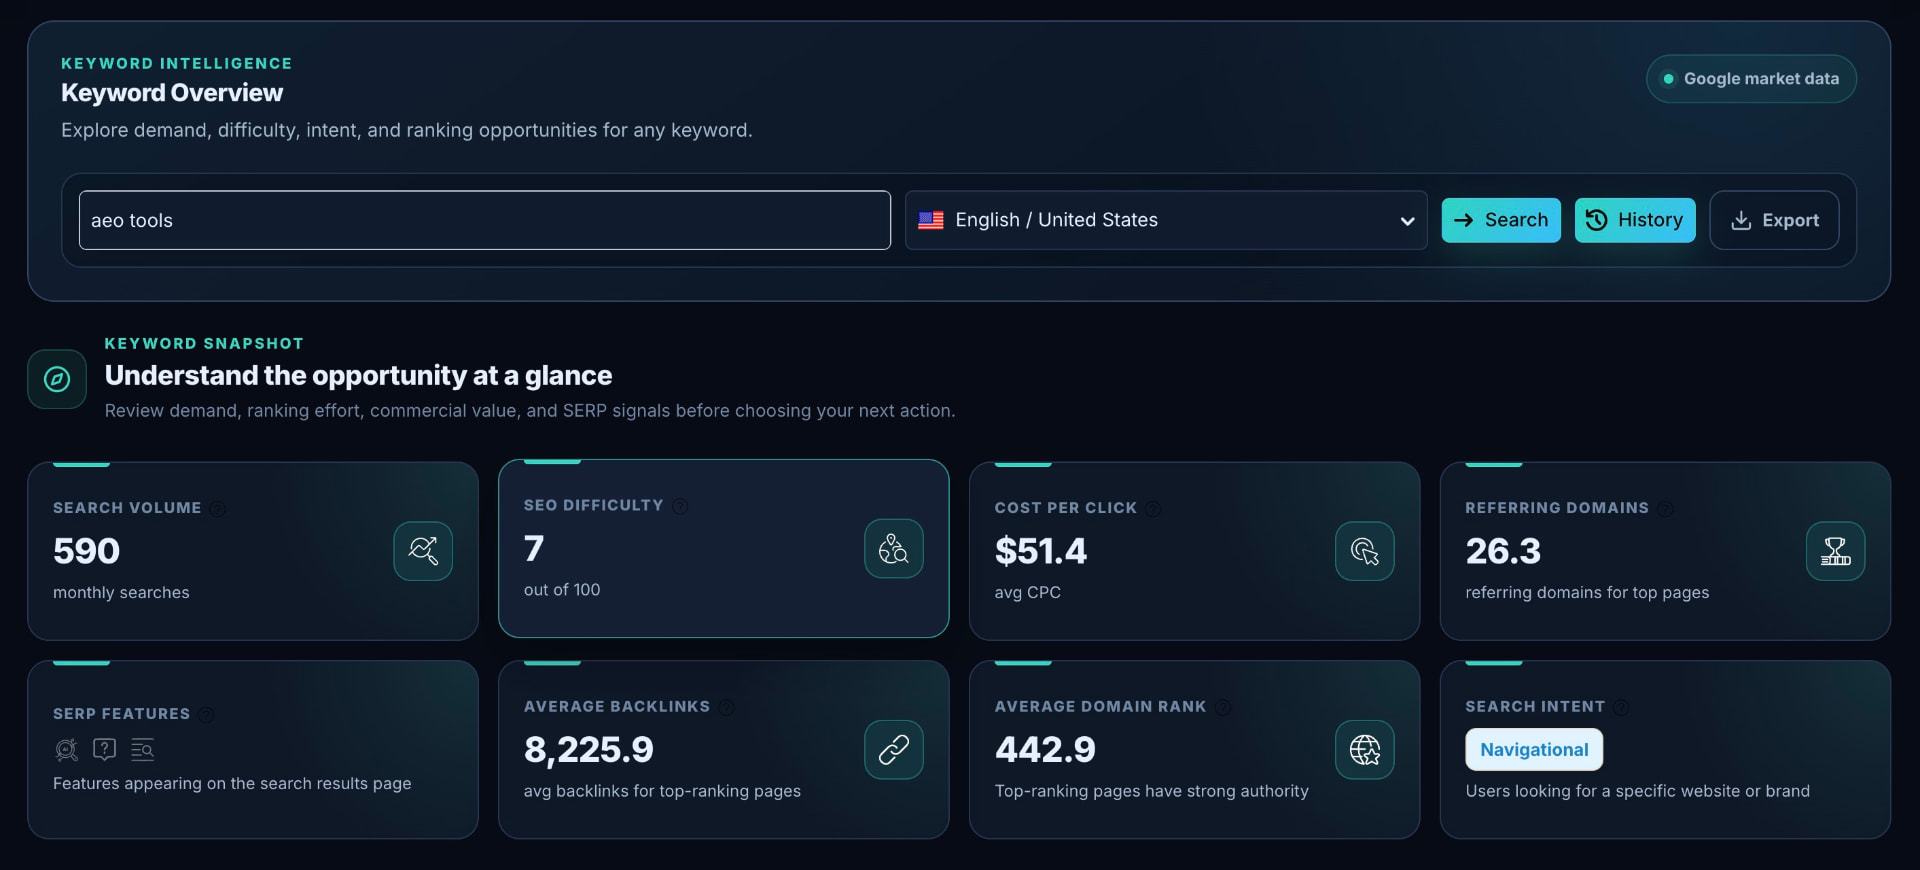This screenshot has width=1920, height=870.
Task: Open keyword History
Action: [1635, 220]
